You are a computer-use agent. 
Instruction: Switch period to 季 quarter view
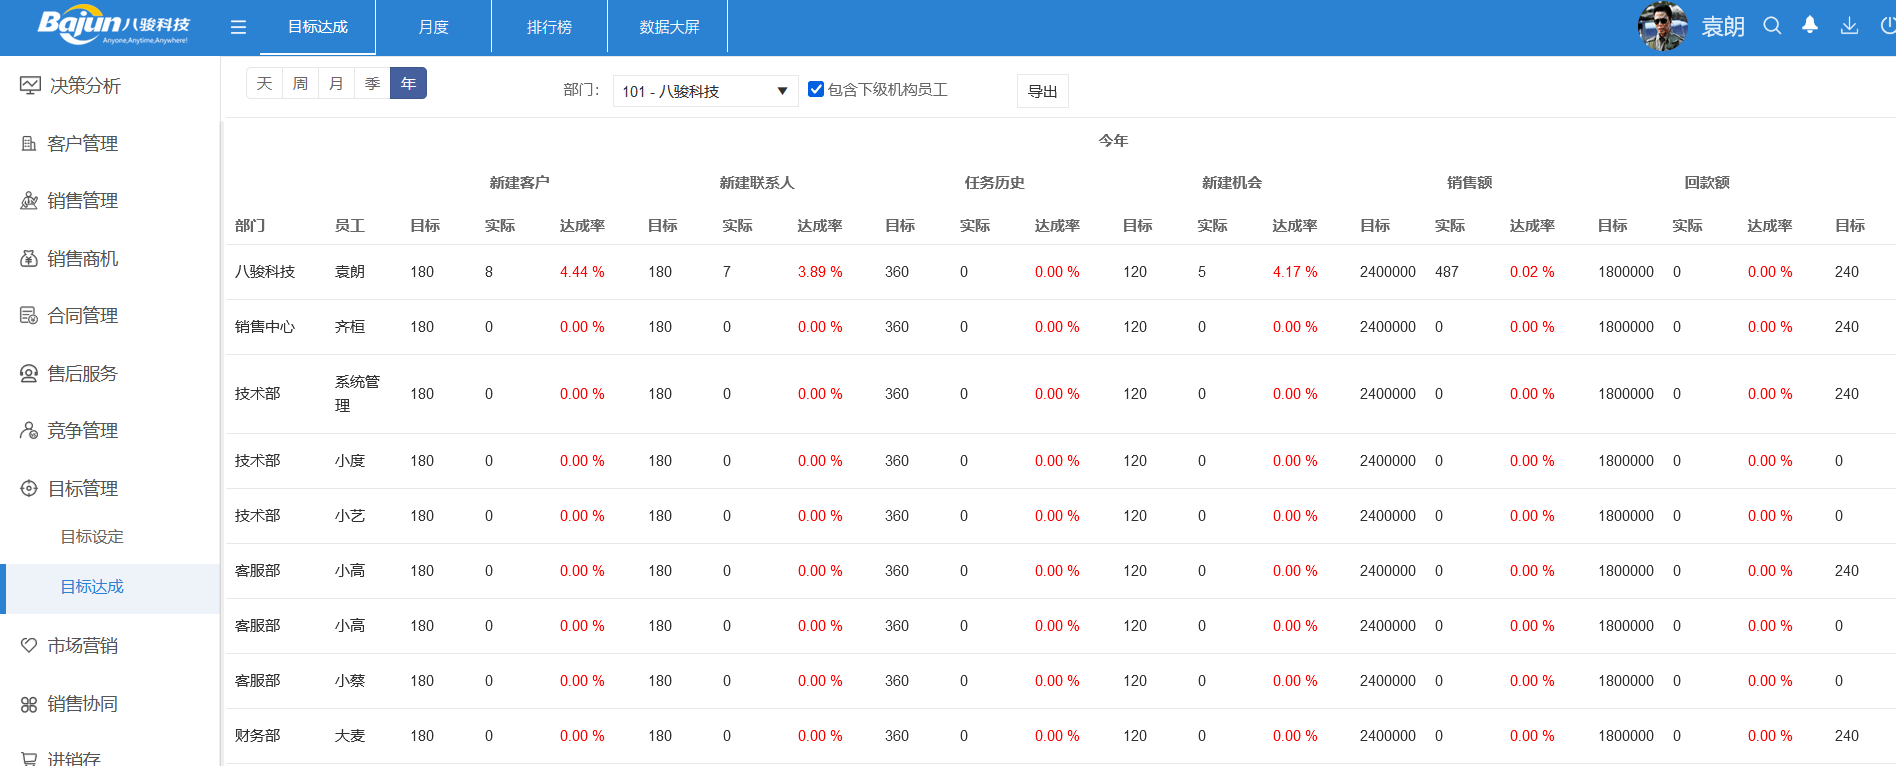point(372,83)
